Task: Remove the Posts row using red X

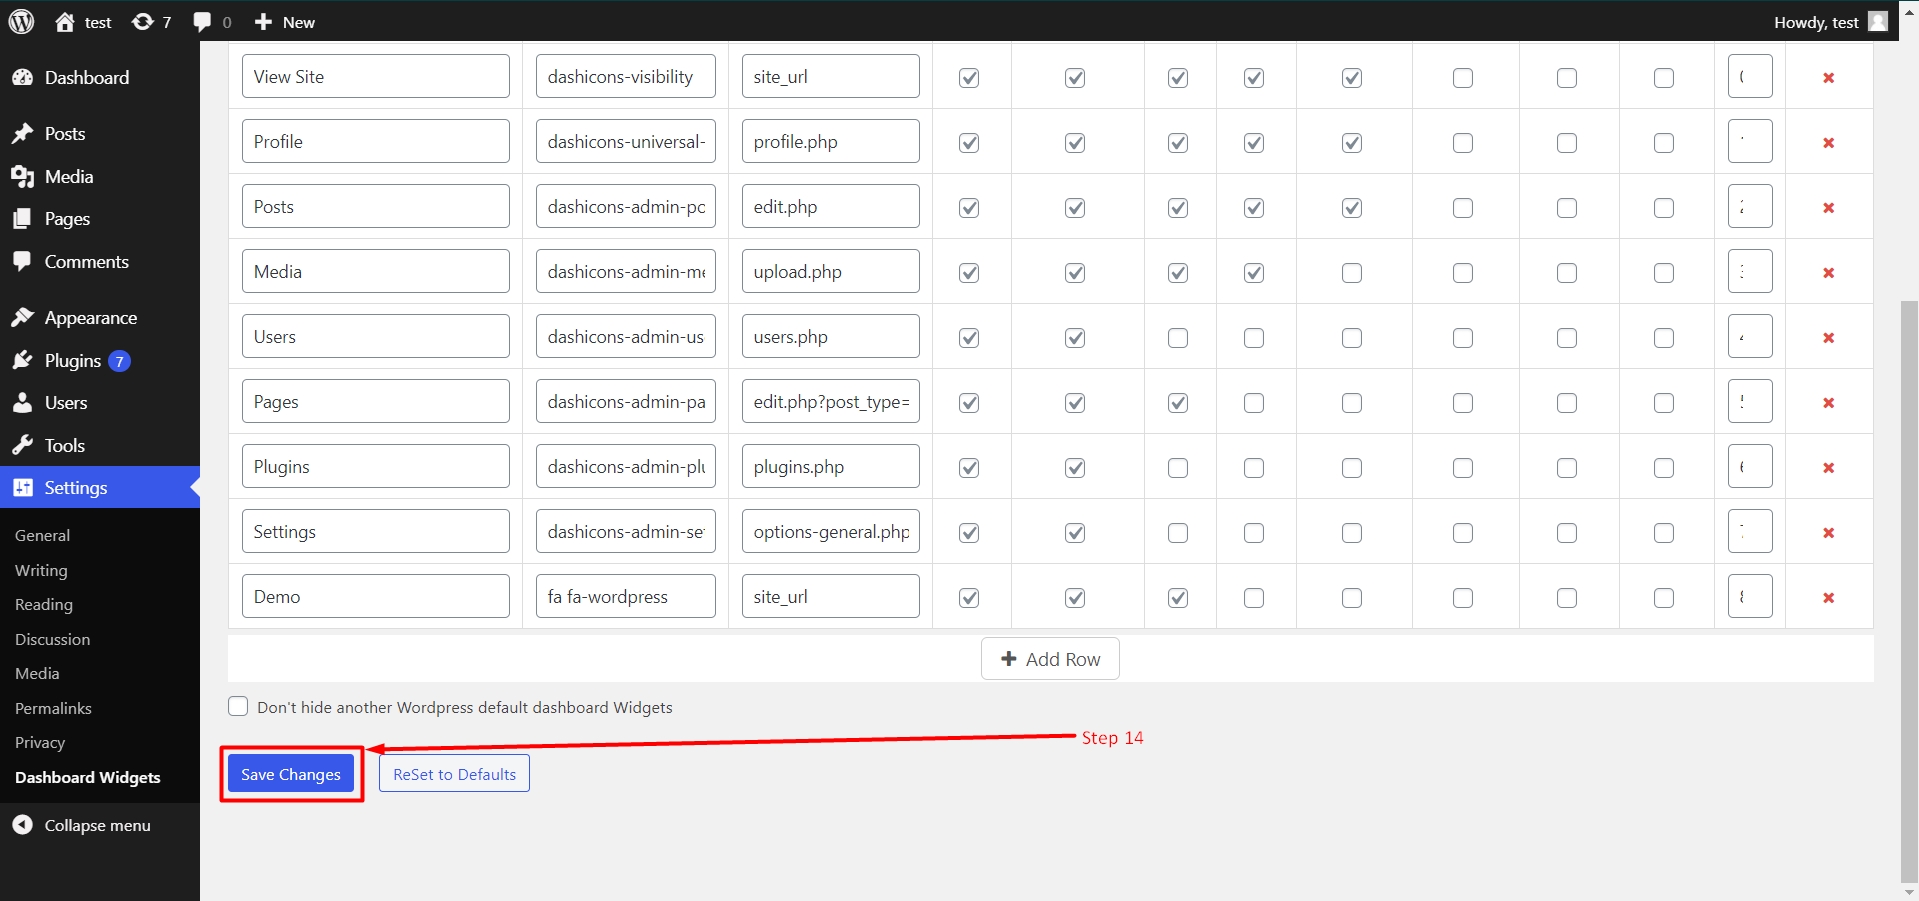Action: pyautogui.click(x=1828, y=207)
